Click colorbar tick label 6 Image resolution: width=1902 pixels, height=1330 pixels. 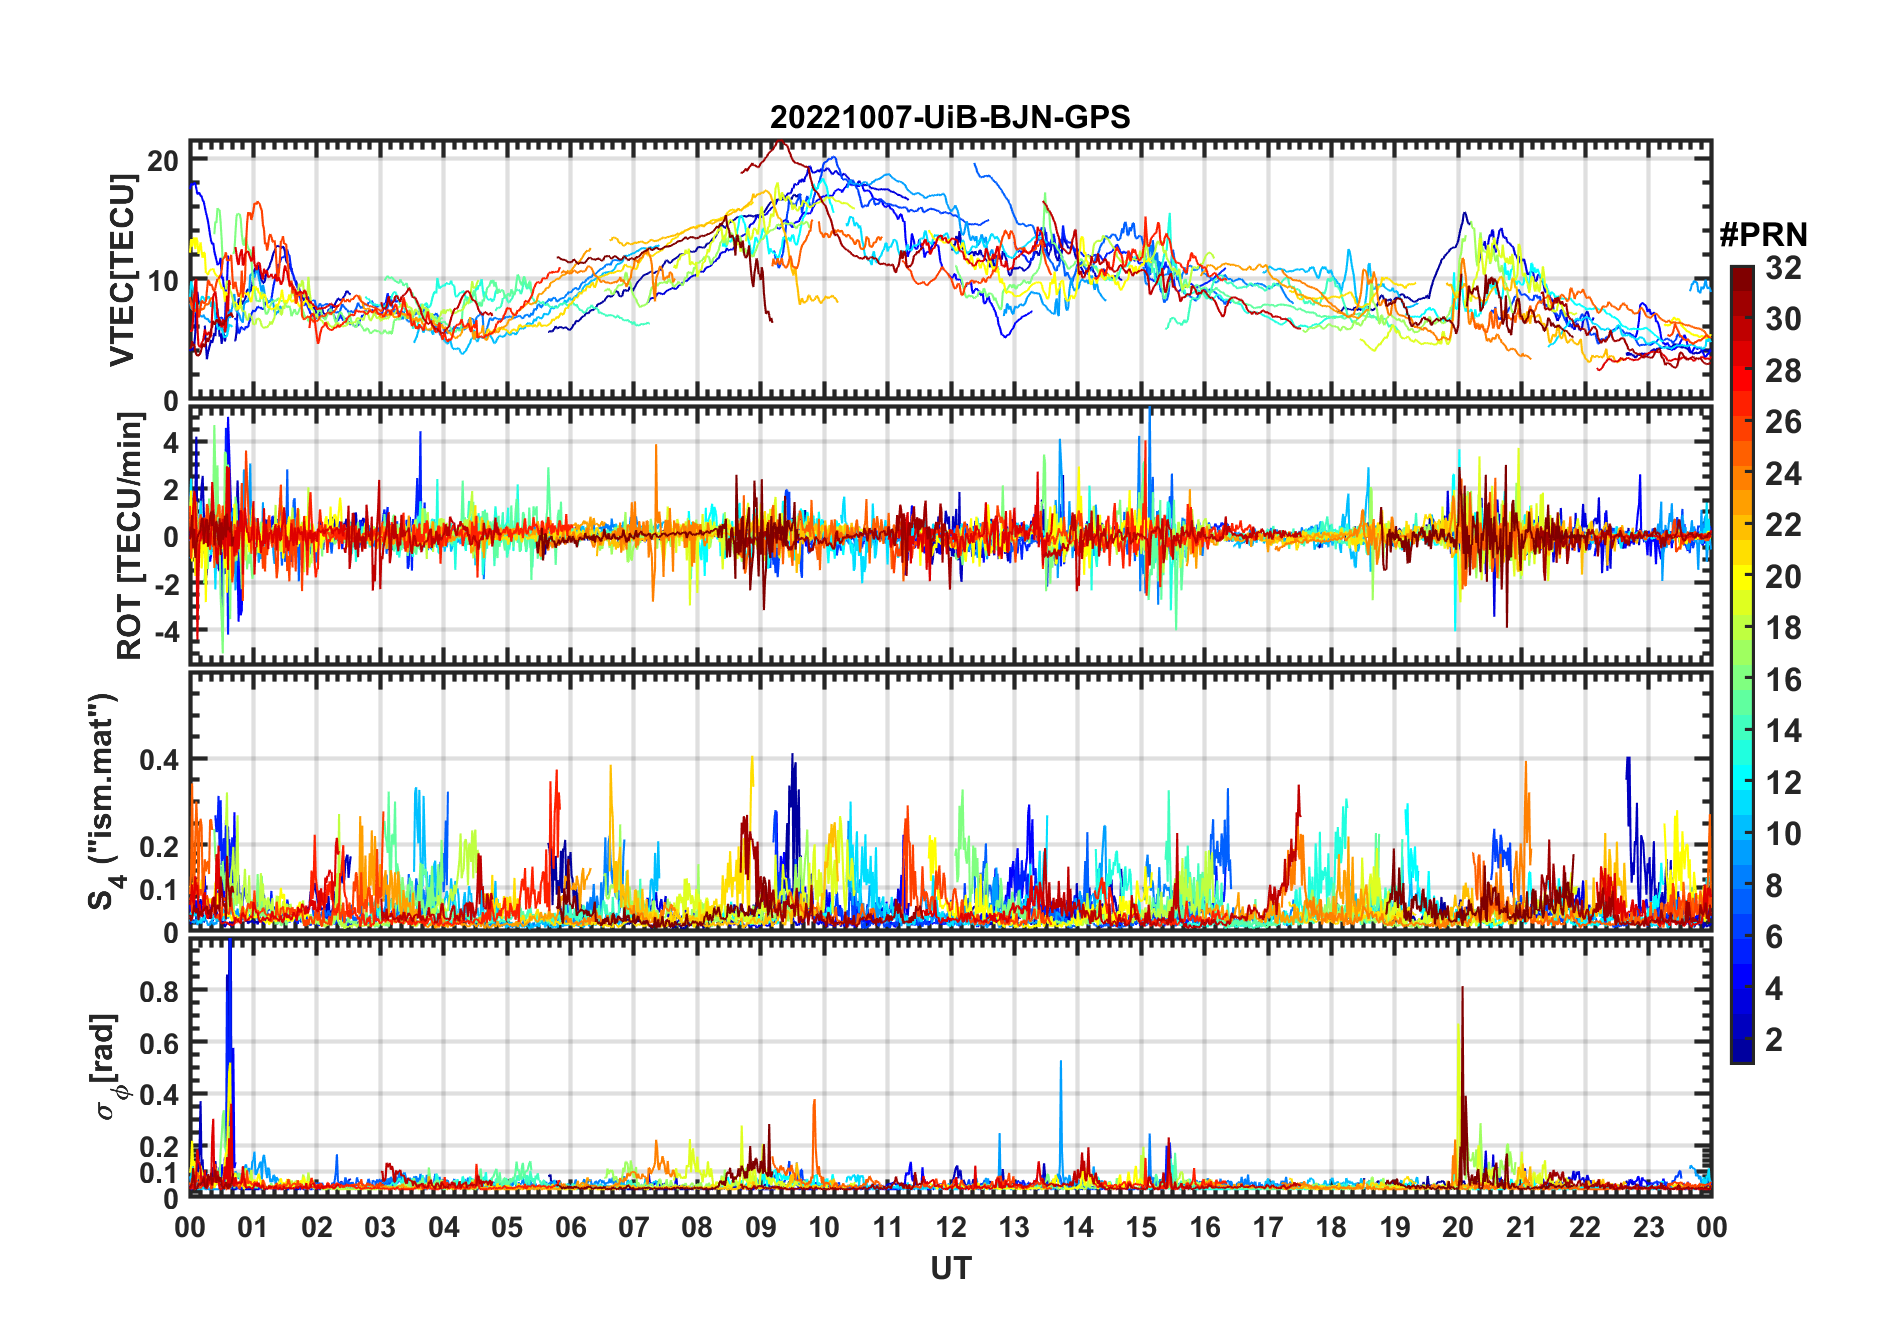tap(1774, 937)
